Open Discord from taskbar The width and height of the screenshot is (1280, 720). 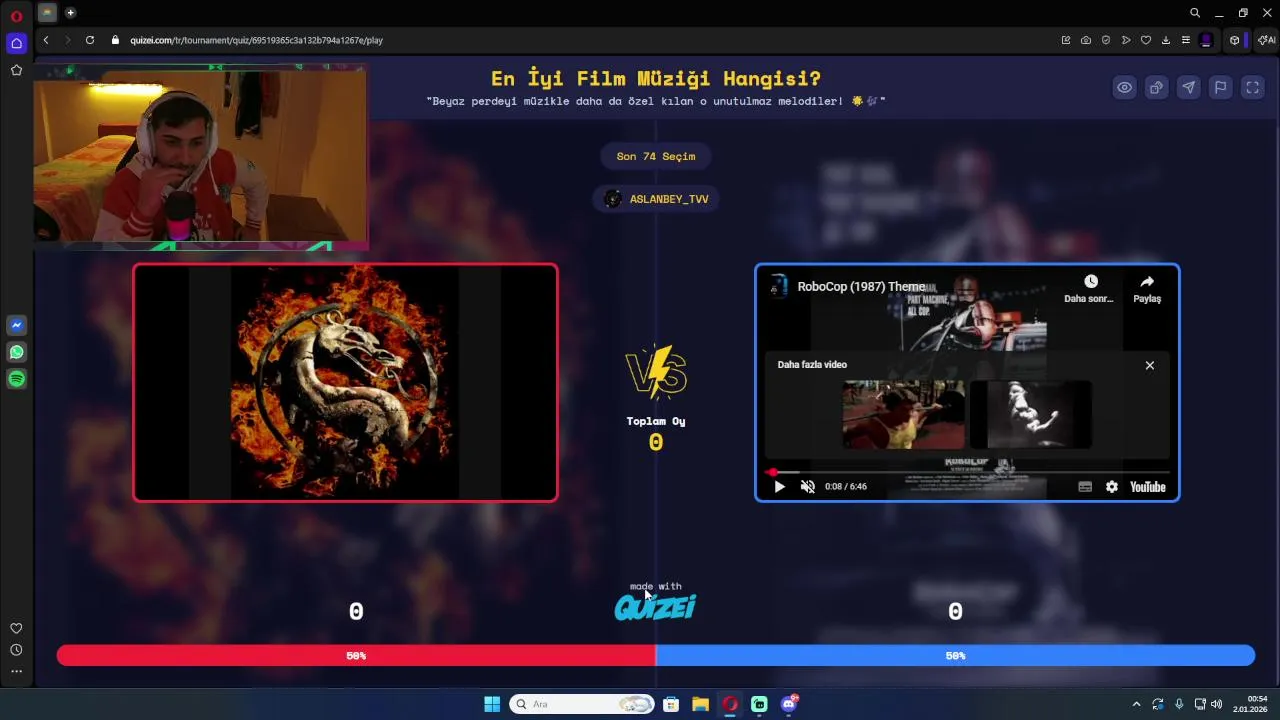(x=789, y=704)
